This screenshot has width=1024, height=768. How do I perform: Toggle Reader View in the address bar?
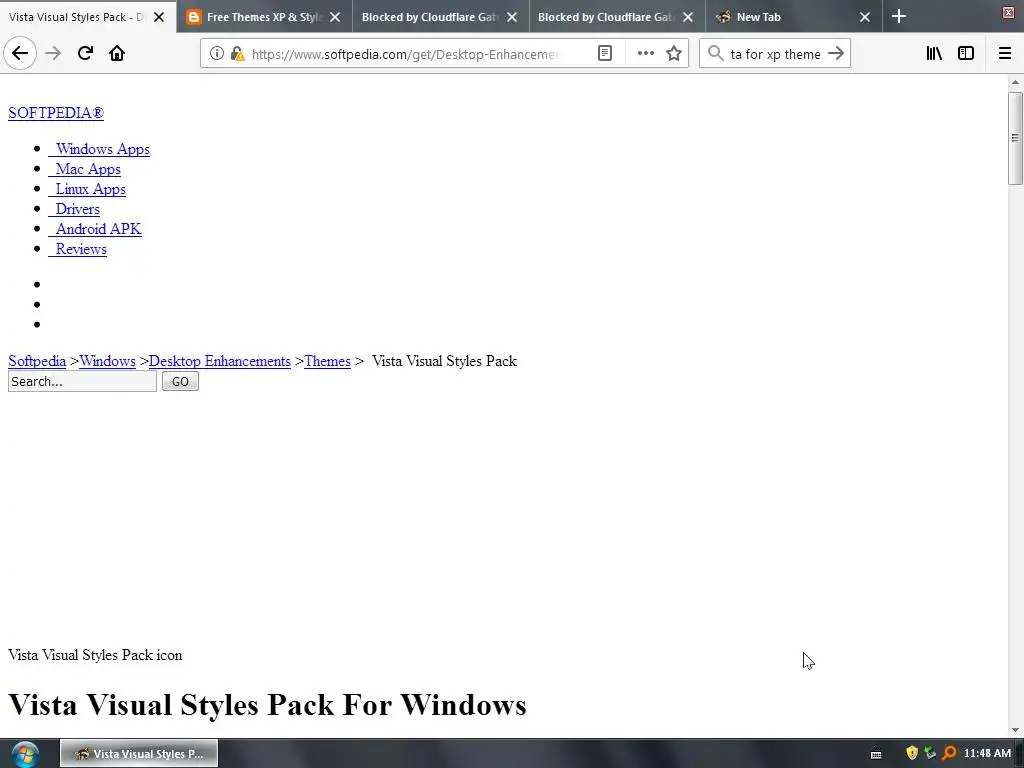tap(605, 54)
